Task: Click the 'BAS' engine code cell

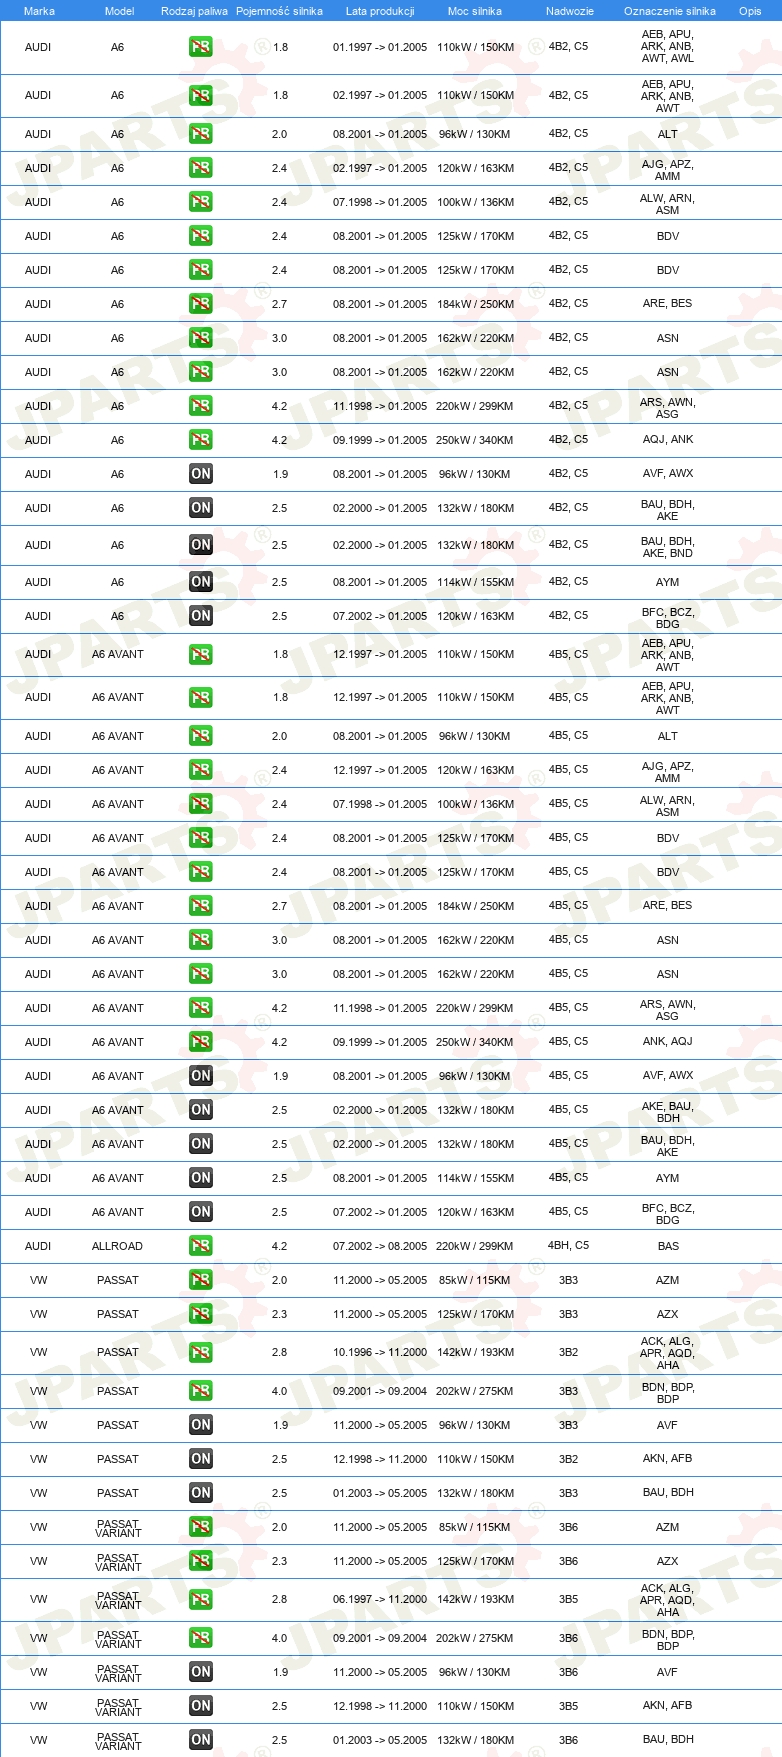Action: pos(668,1246)
